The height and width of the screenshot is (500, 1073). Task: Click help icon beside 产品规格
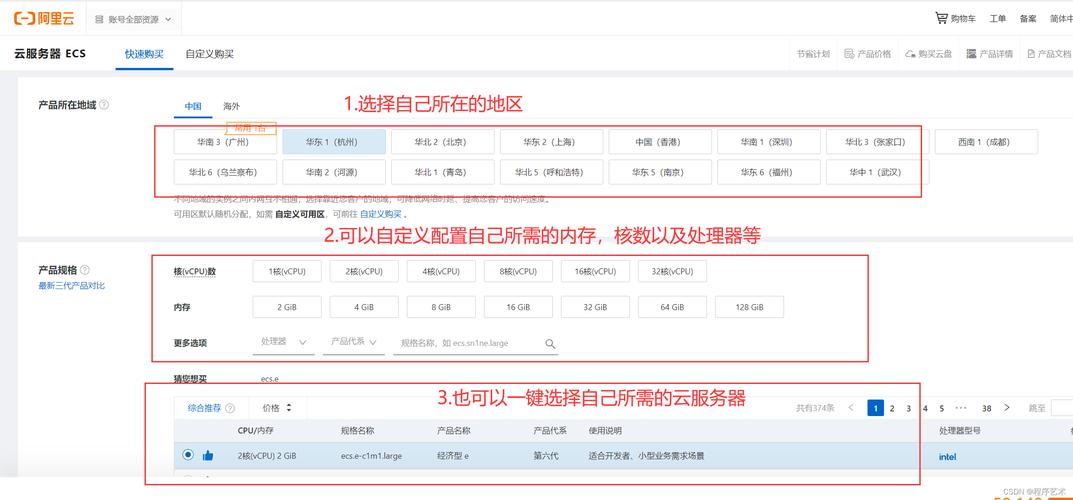(85, 270)
